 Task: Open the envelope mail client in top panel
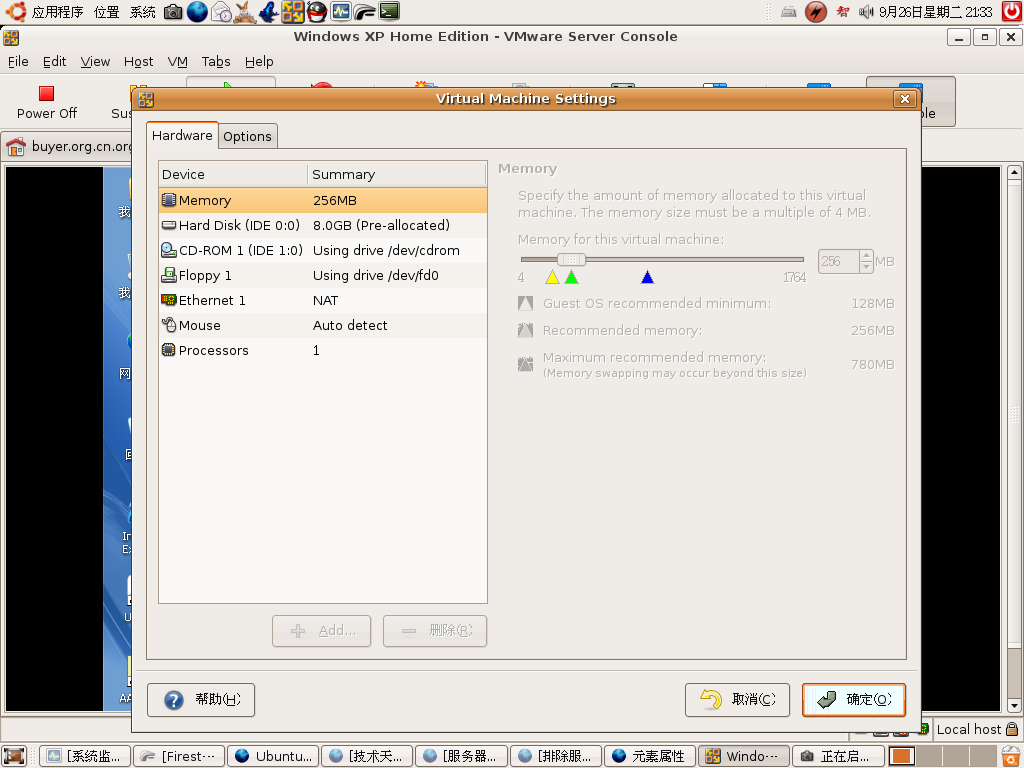(x=221, y=11)
